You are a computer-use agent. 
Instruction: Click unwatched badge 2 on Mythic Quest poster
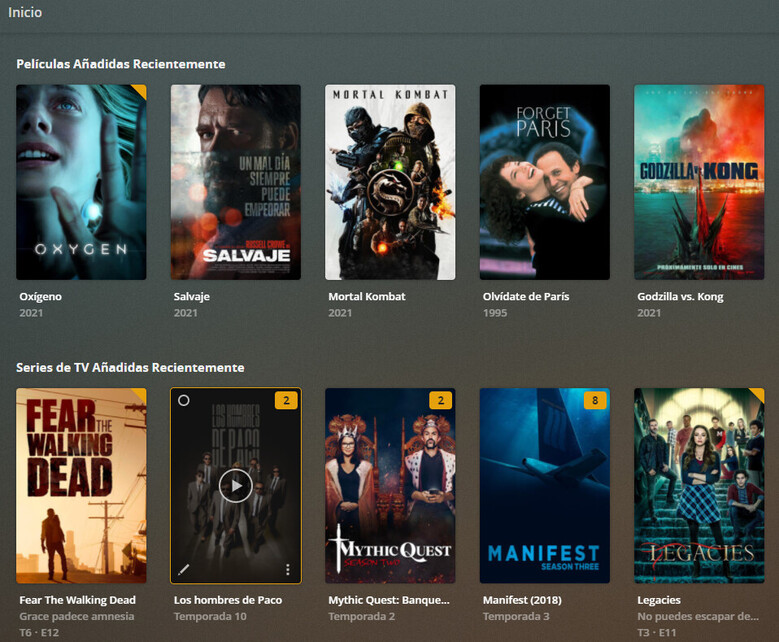coord(441,401)
